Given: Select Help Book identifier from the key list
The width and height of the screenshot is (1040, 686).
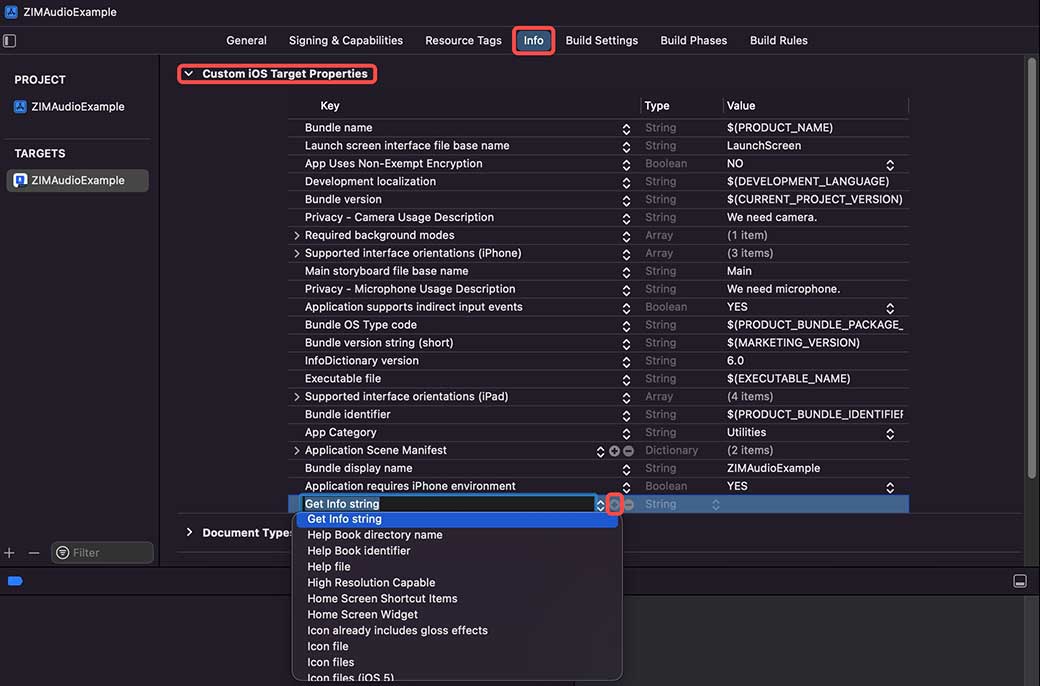Looking at the screenshot, I should tap(360, 550).
